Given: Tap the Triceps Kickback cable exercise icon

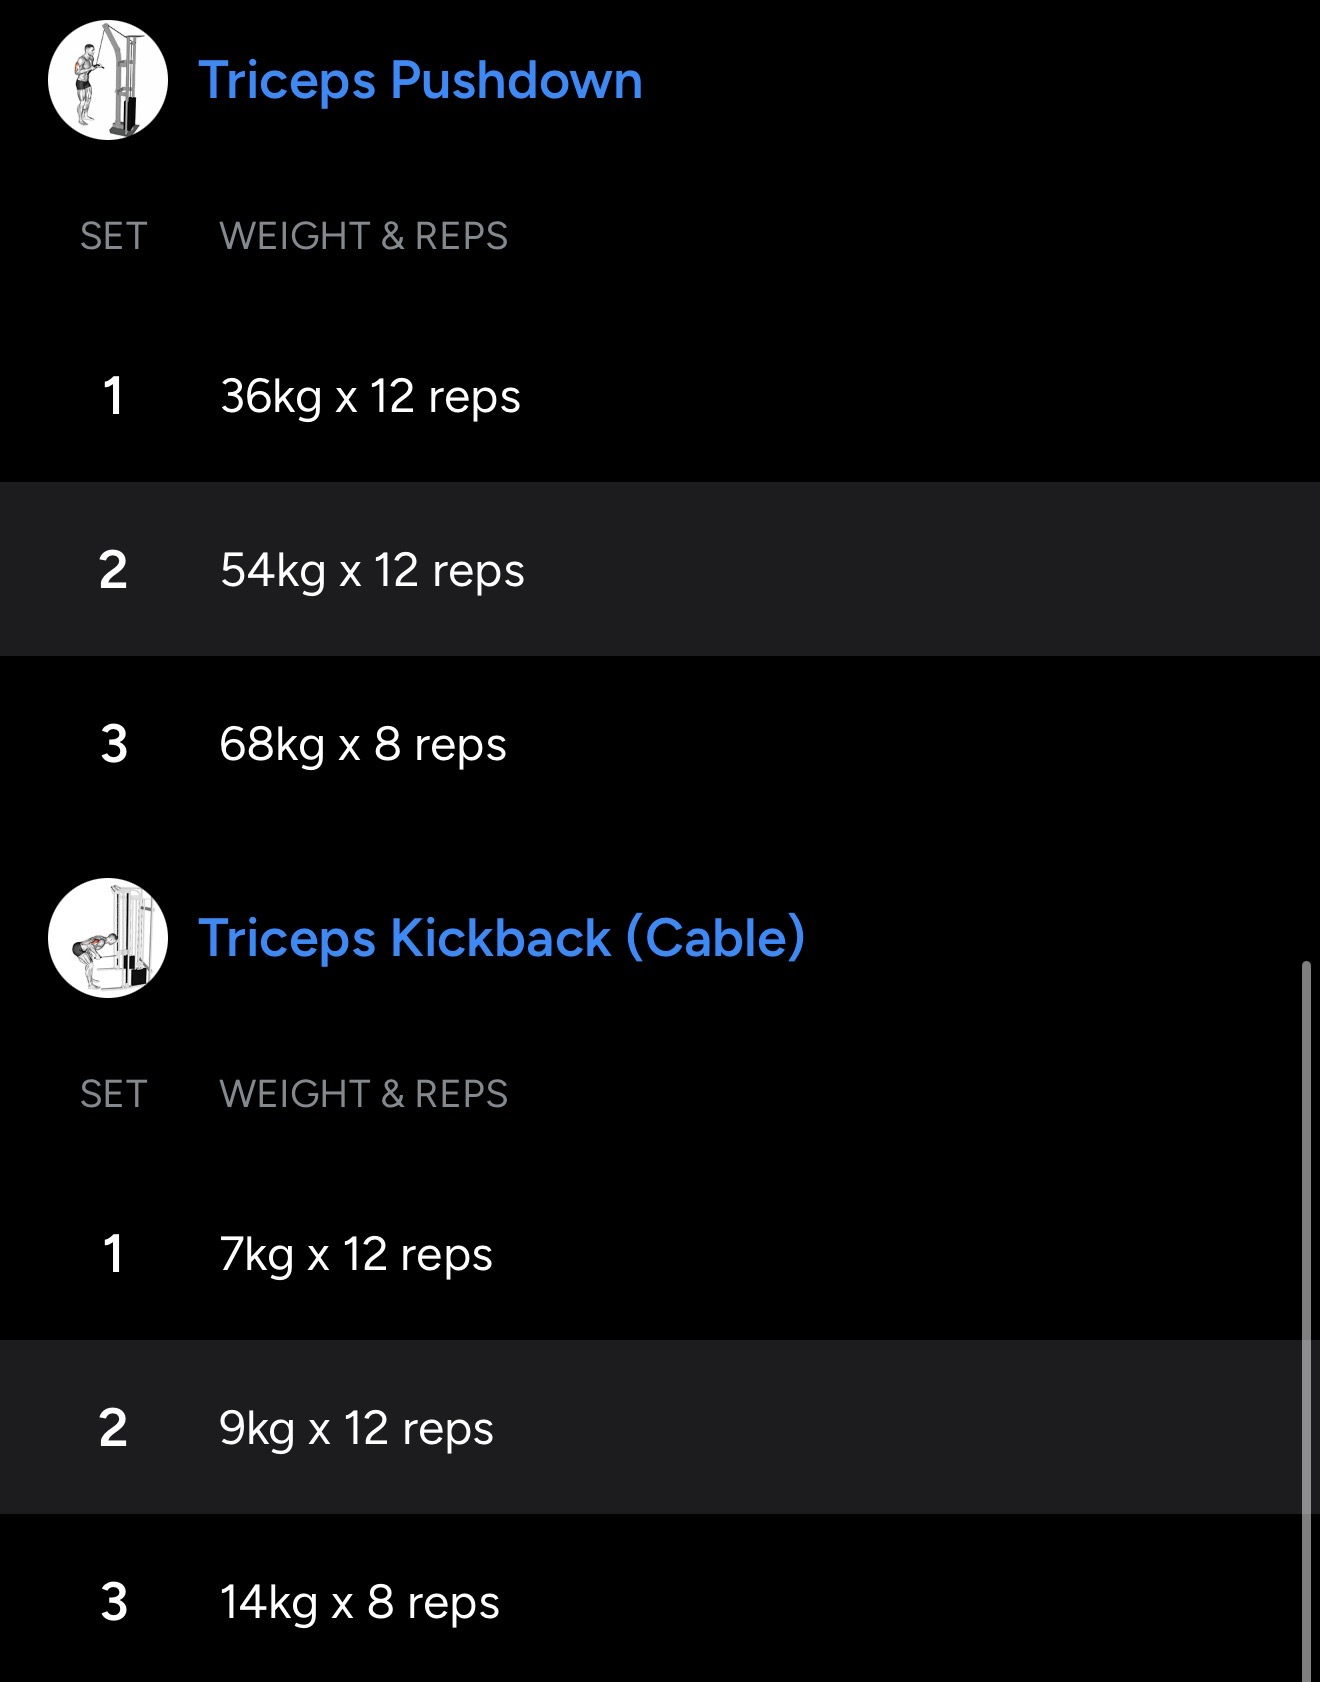Looking at the screenshot, I should 108,938.
